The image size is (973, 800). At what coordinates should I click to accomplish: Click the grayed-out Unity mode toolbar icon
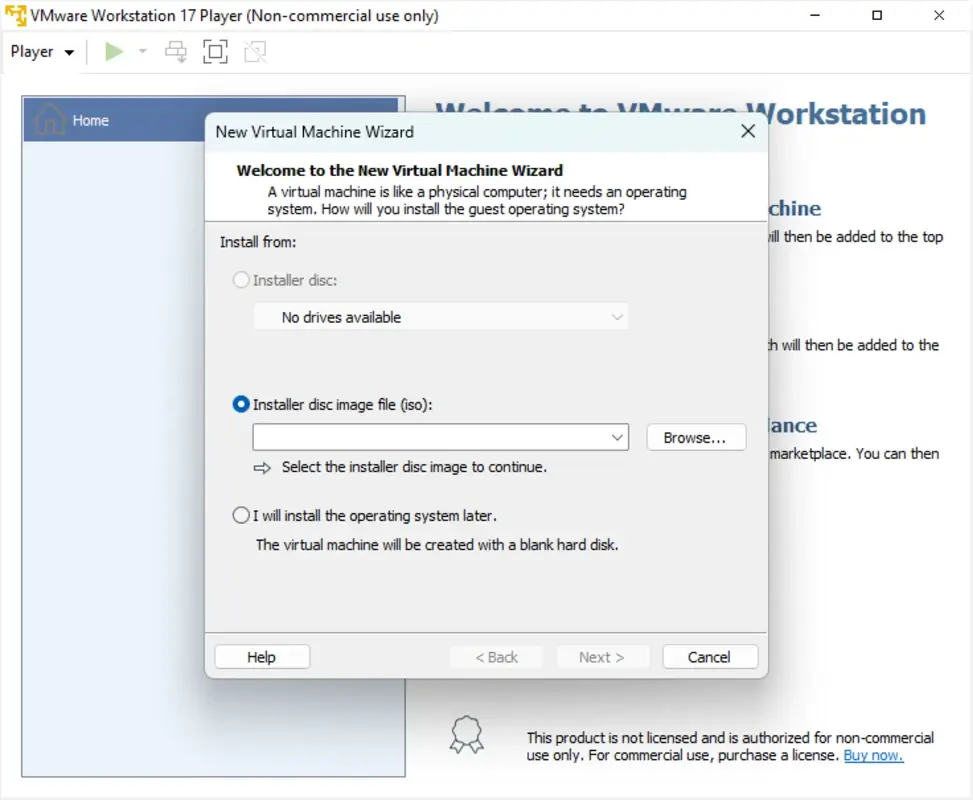click(254, 51)
